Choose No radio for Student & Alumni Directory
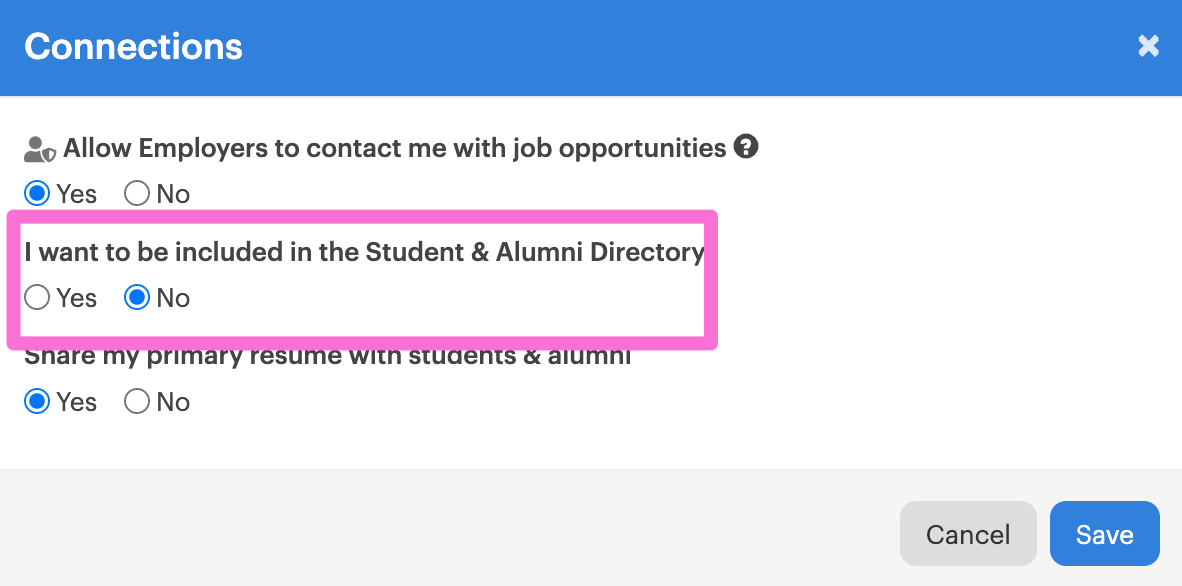1182x586 pixels. coord(137,298)
